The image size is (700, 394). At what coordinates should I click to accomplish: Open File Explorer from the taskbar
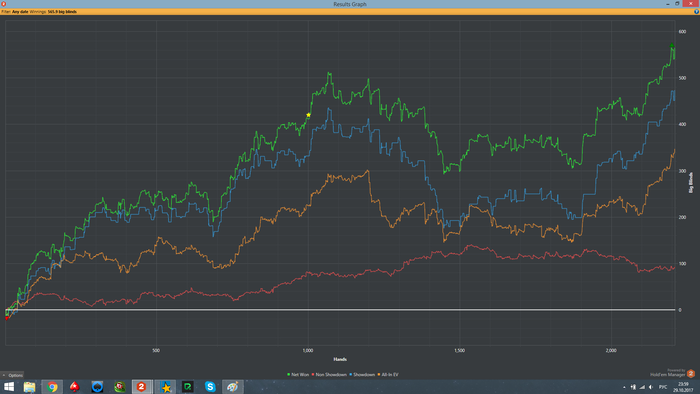[x=29, y=386]
